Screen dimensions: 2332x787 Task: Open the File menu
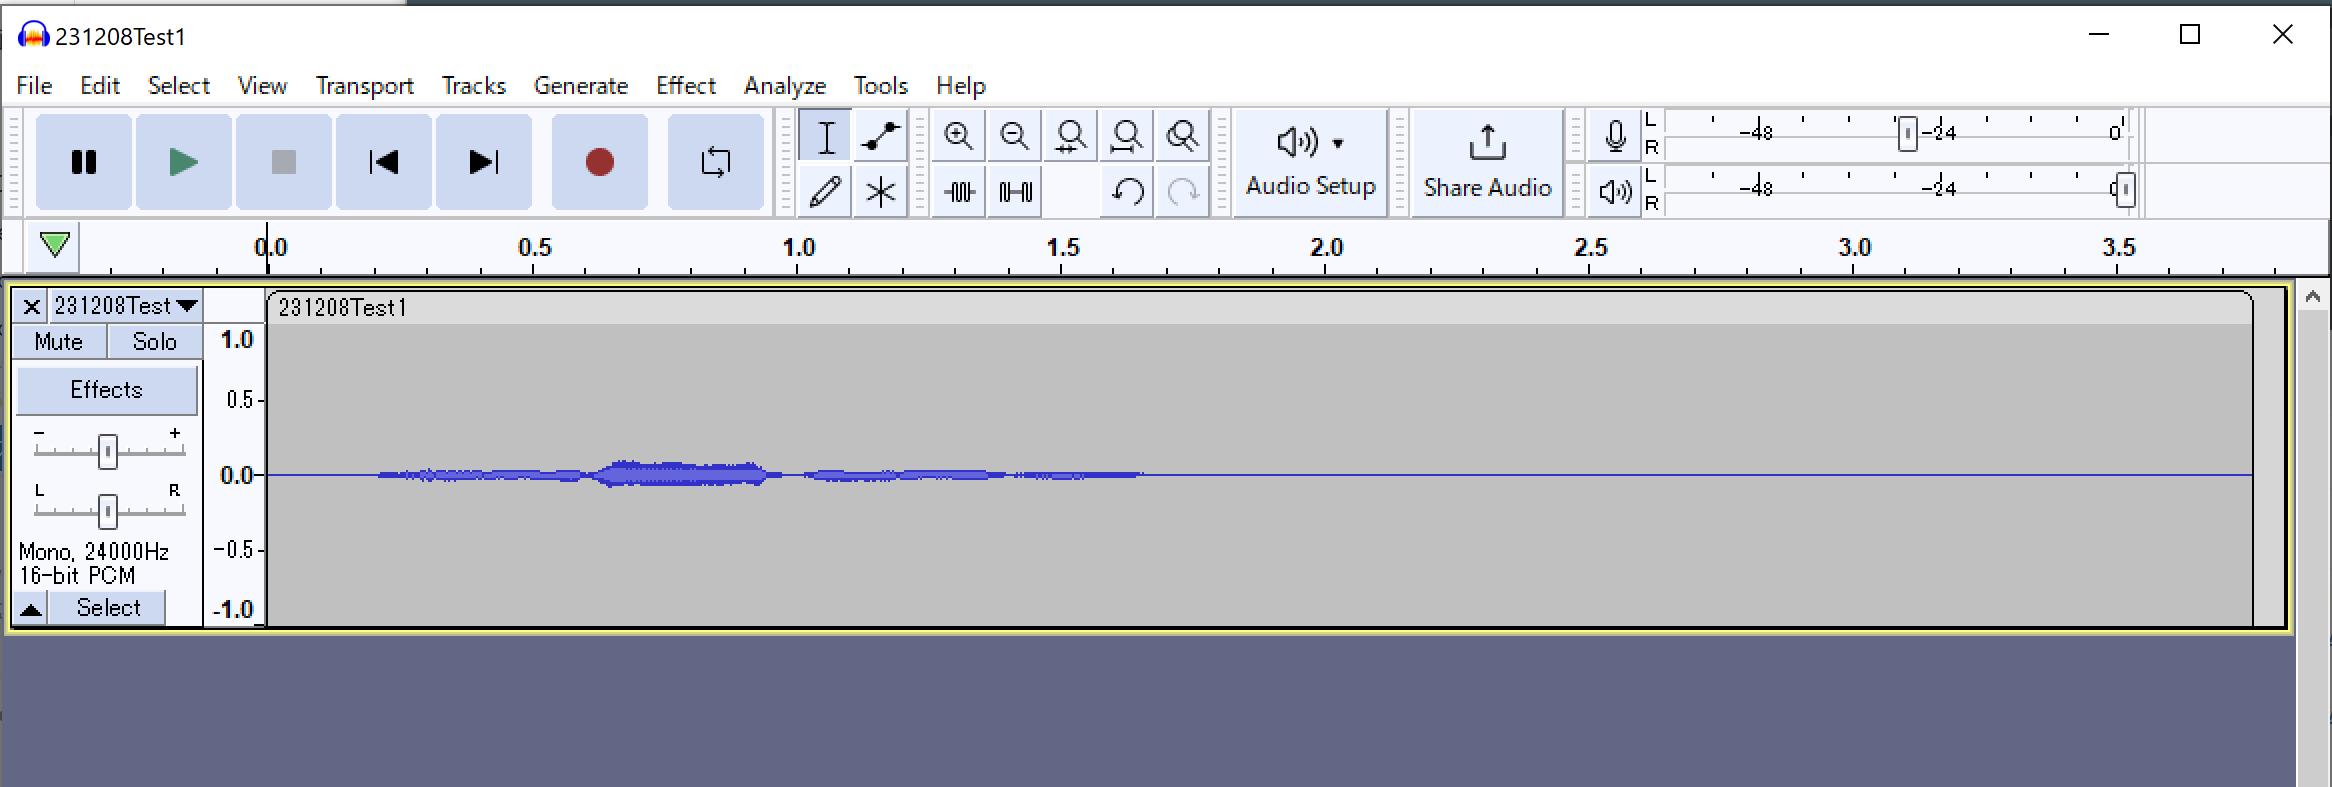point(34,86)
